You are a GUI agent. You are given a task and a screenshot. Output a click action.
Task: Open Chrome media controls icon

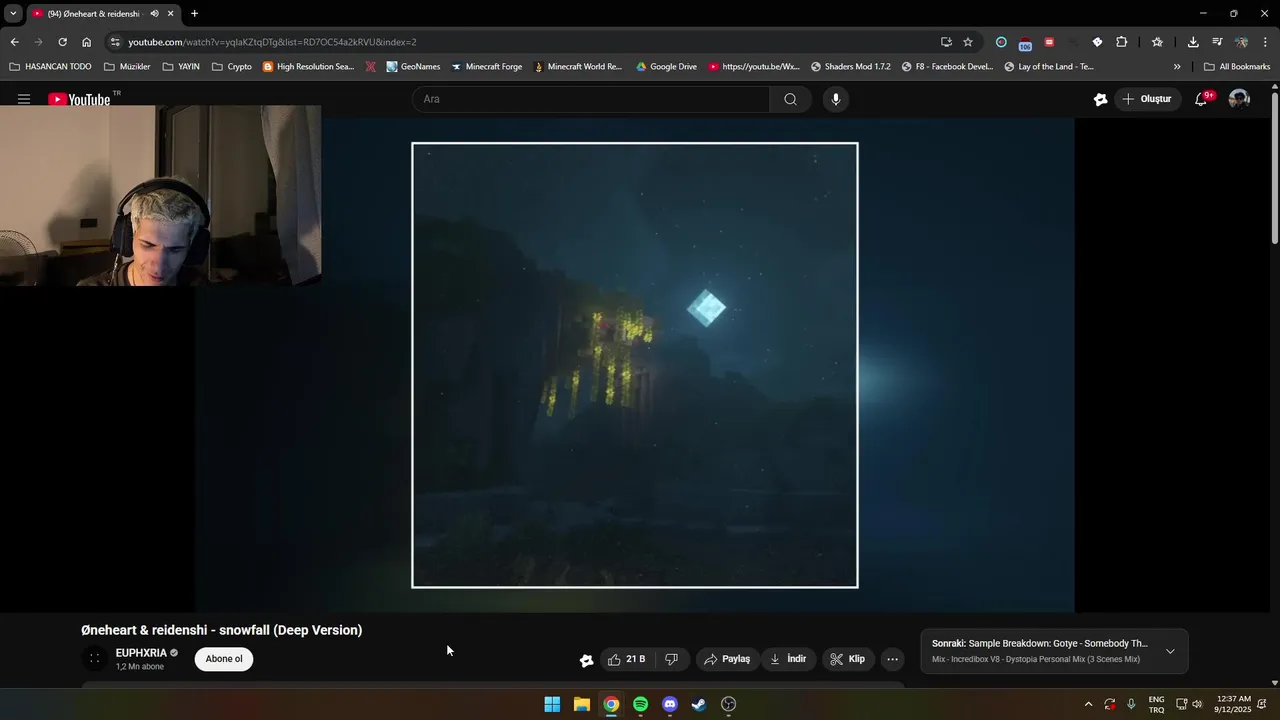1217,42
